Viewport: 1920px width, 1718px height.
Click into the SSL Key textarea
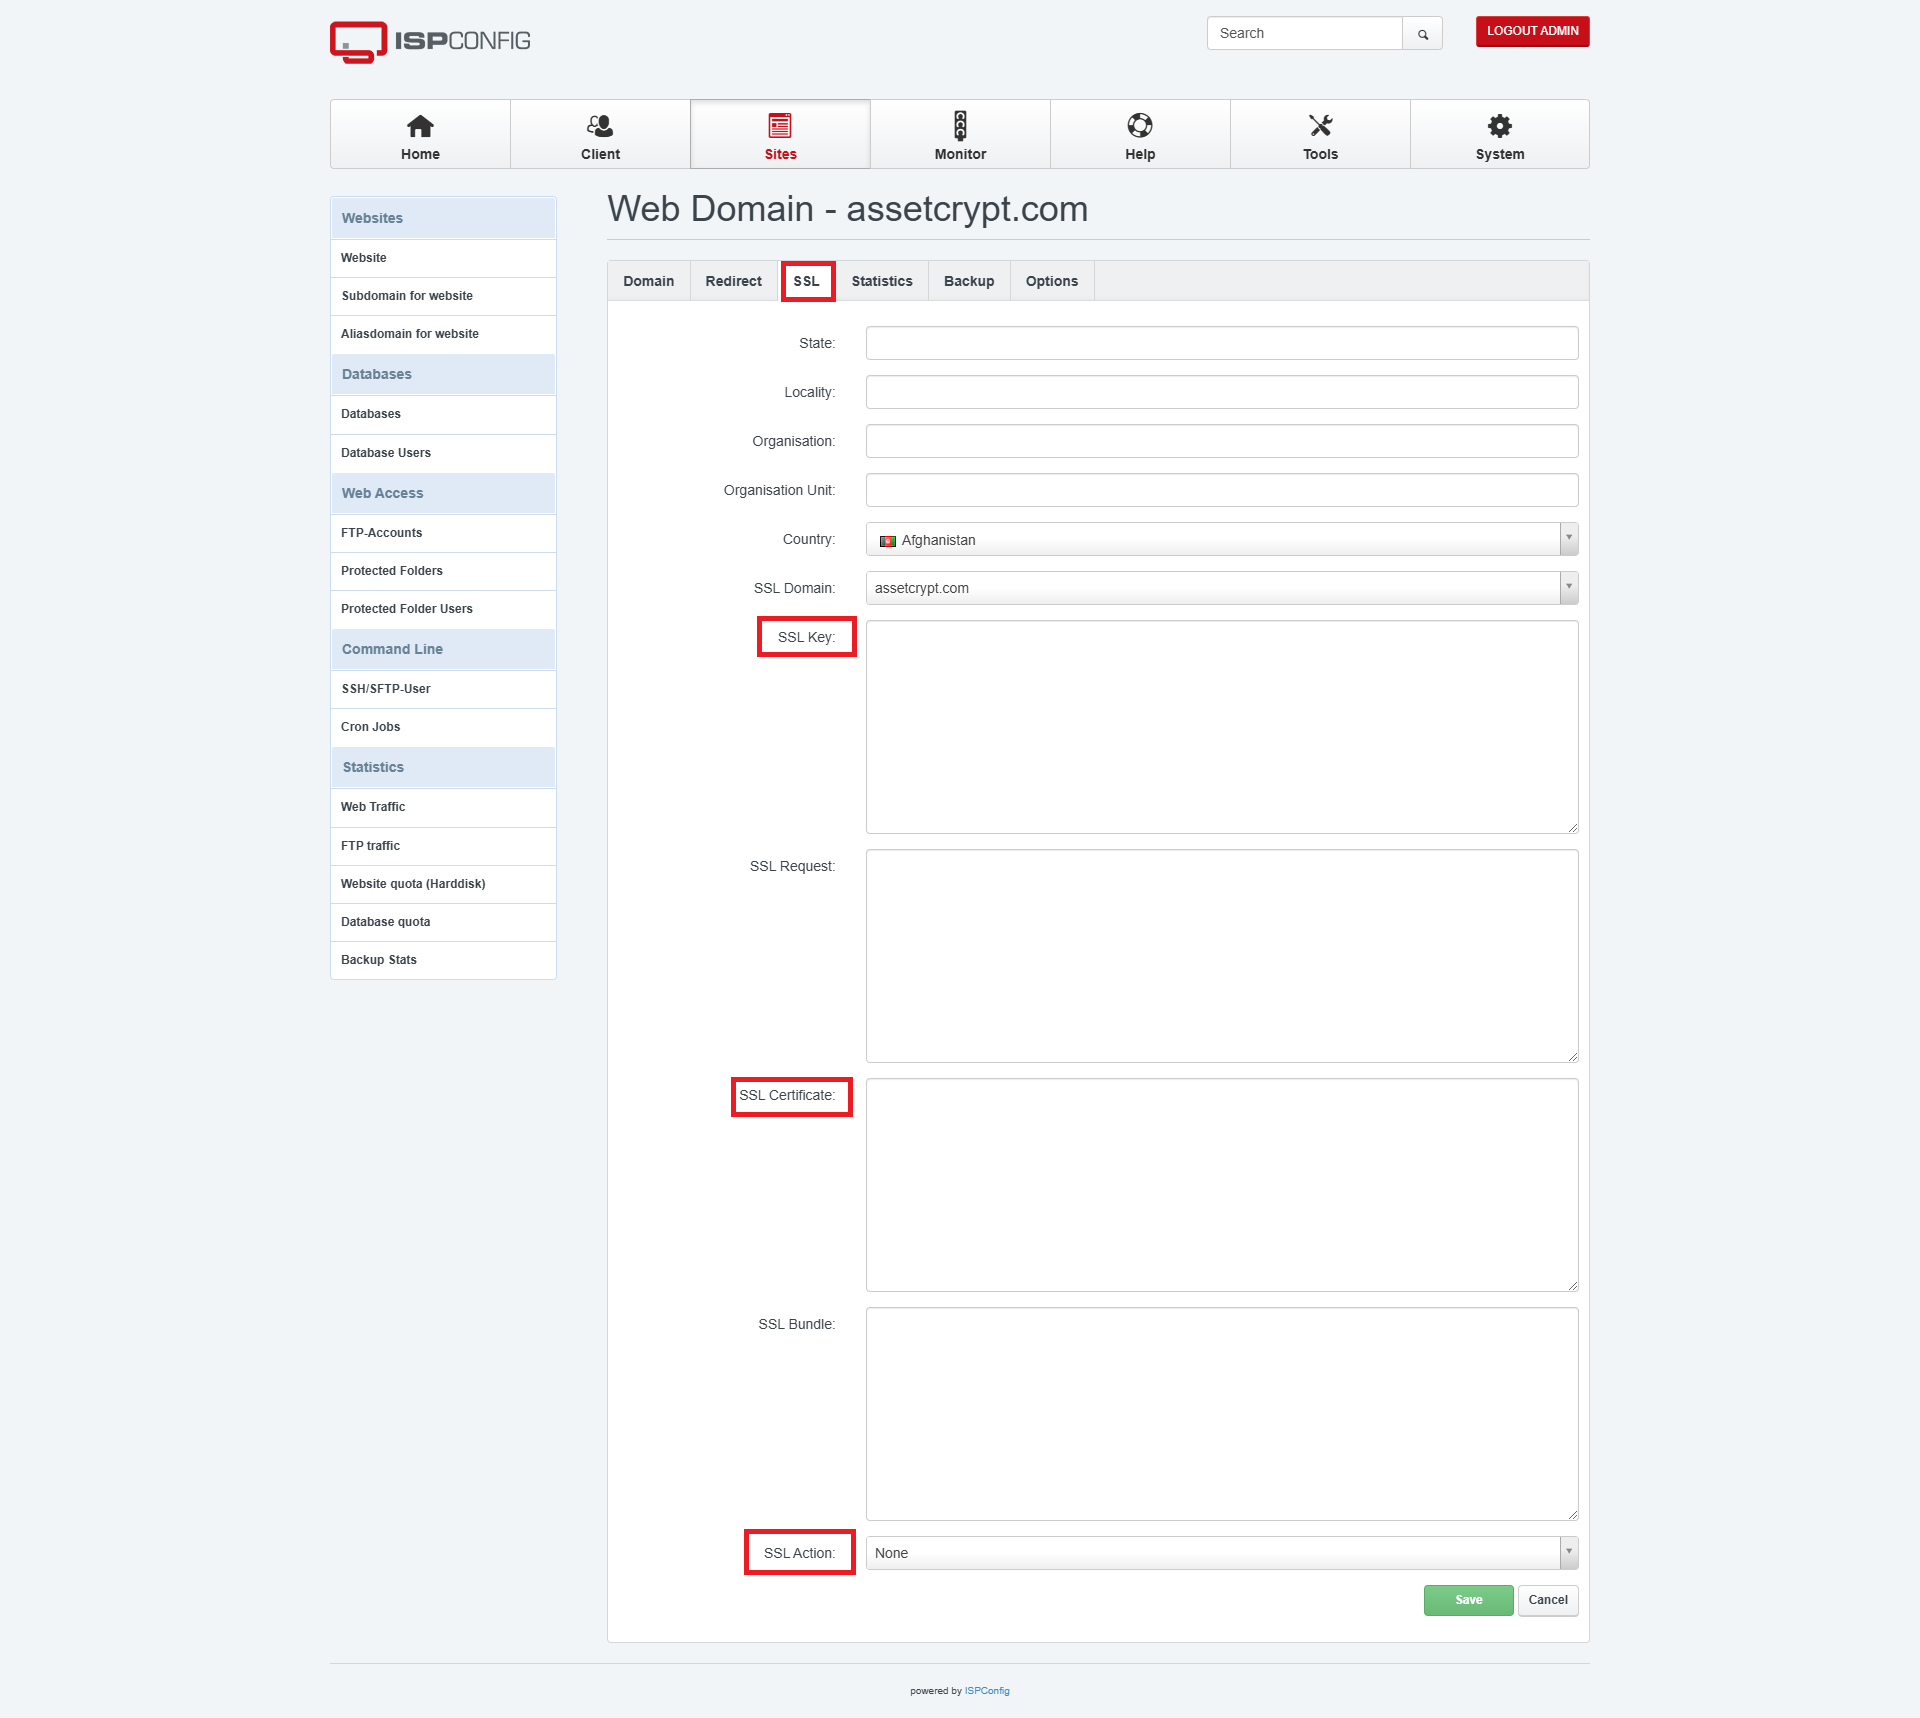(x=1222, y=727)
